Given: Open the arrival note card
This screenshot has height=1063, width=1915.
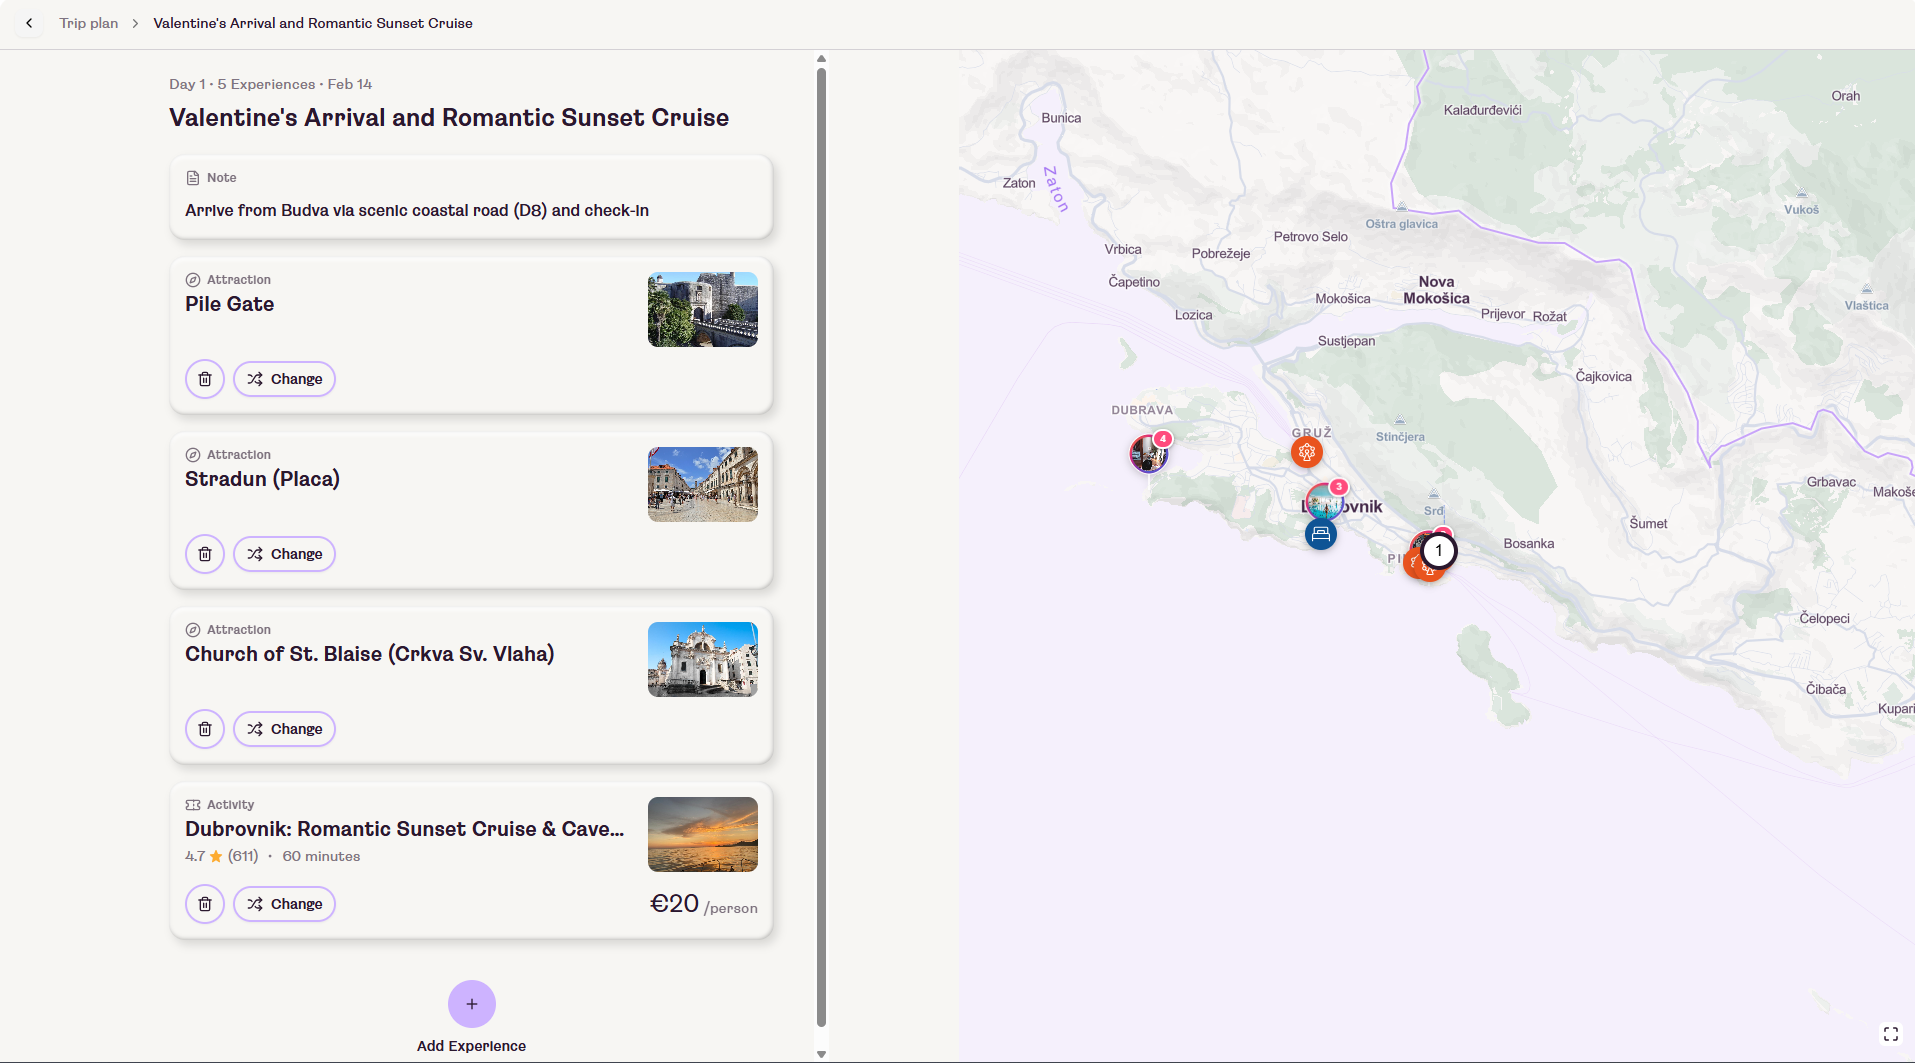Looking at the screenshot, I should point(471,197).
